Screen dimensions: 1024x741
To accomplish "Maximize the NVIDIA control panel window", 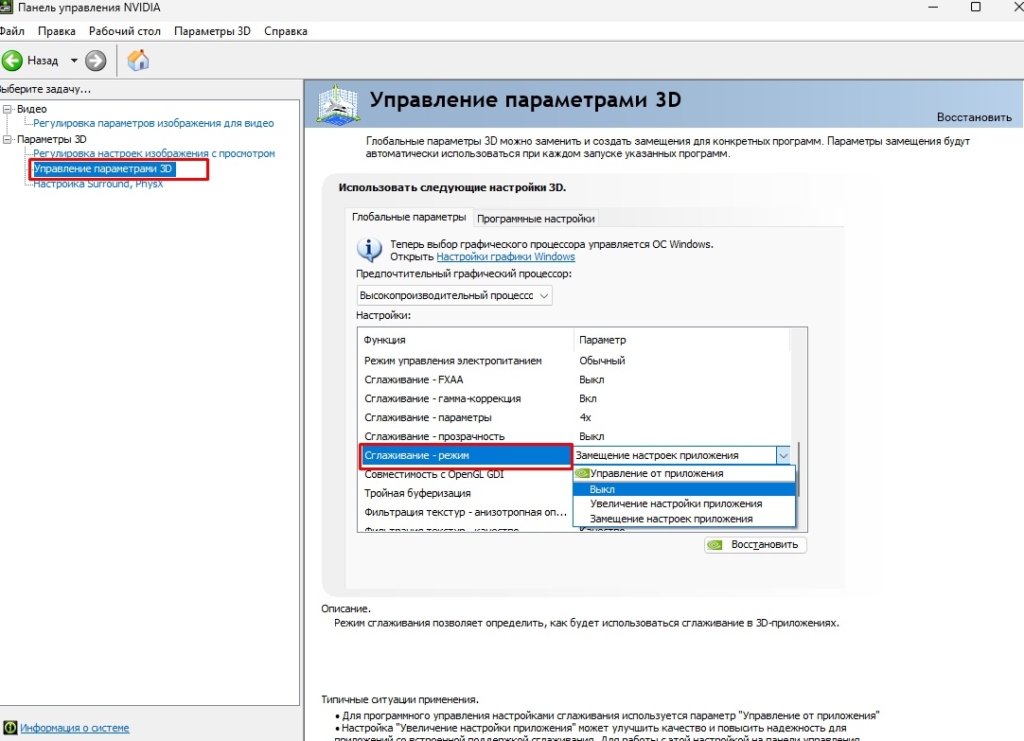I will click(x=976, y=7).
